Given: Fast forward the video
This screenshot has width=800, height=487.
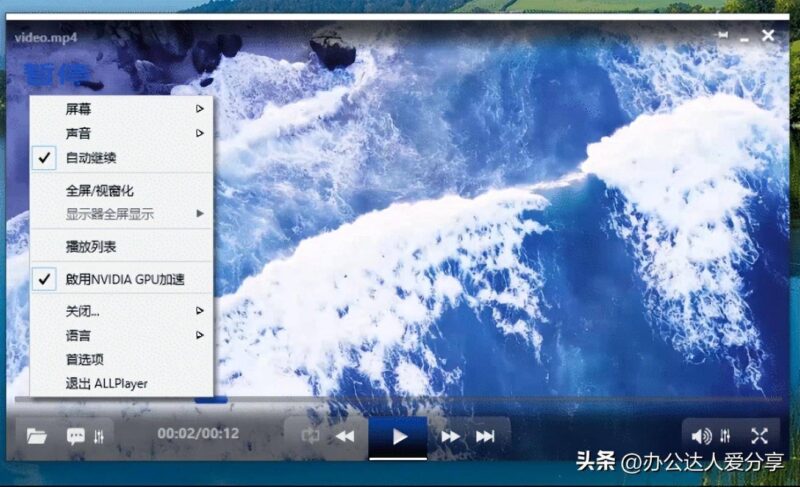Looking at the screenshot, I should pyautogui.click(x=450, y=437).
